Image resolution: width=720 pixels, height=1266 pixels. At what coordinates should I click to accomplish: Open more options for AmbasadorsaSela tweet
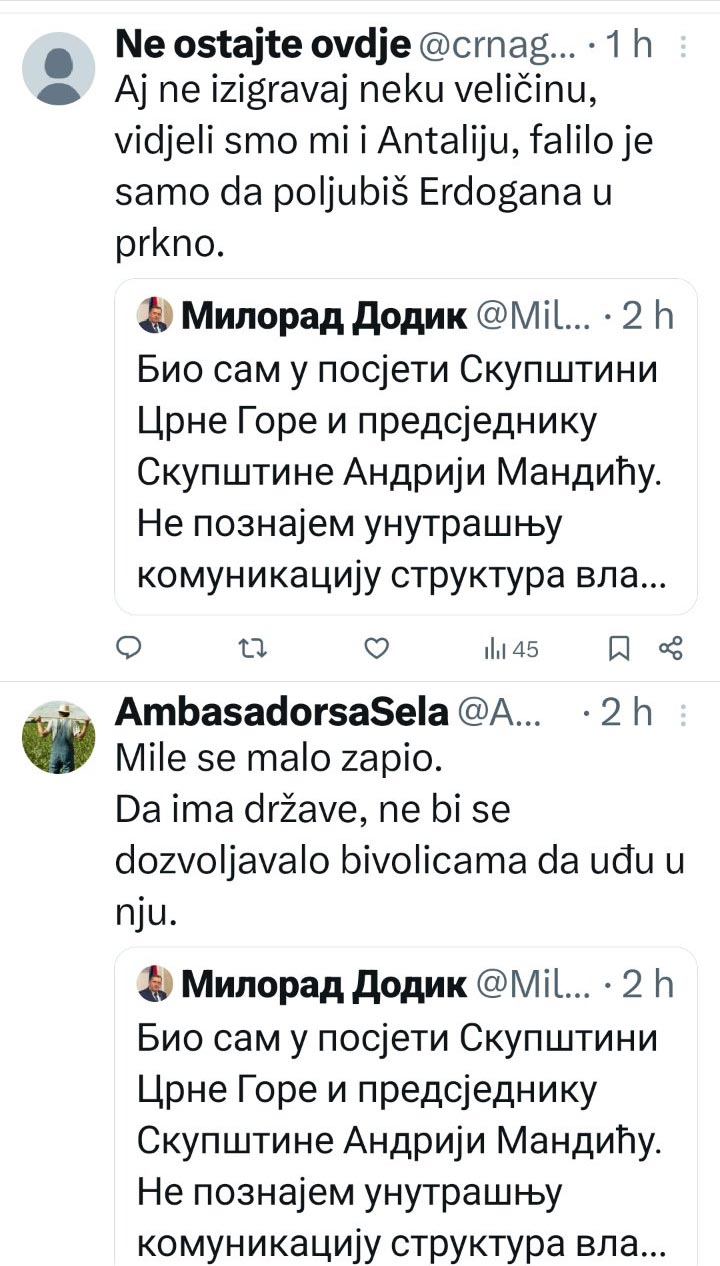pyautogui.click(x=683, y=714)
